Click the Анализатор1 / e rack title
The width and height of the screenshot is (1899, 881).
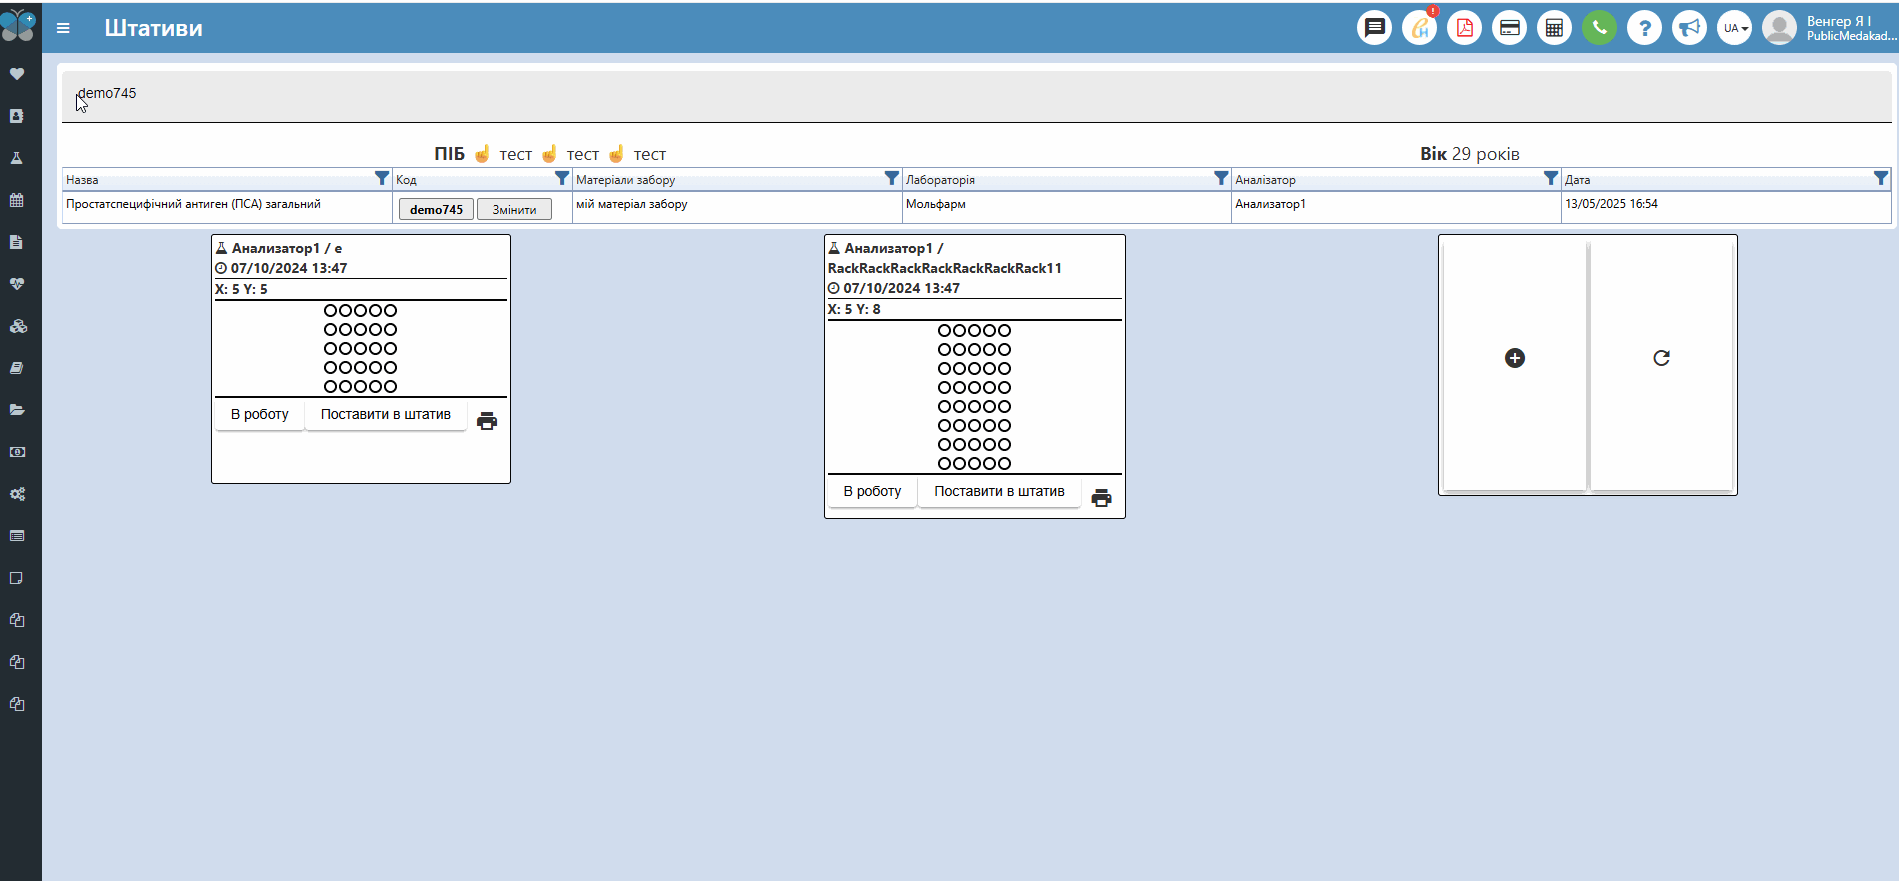(287, 248)
